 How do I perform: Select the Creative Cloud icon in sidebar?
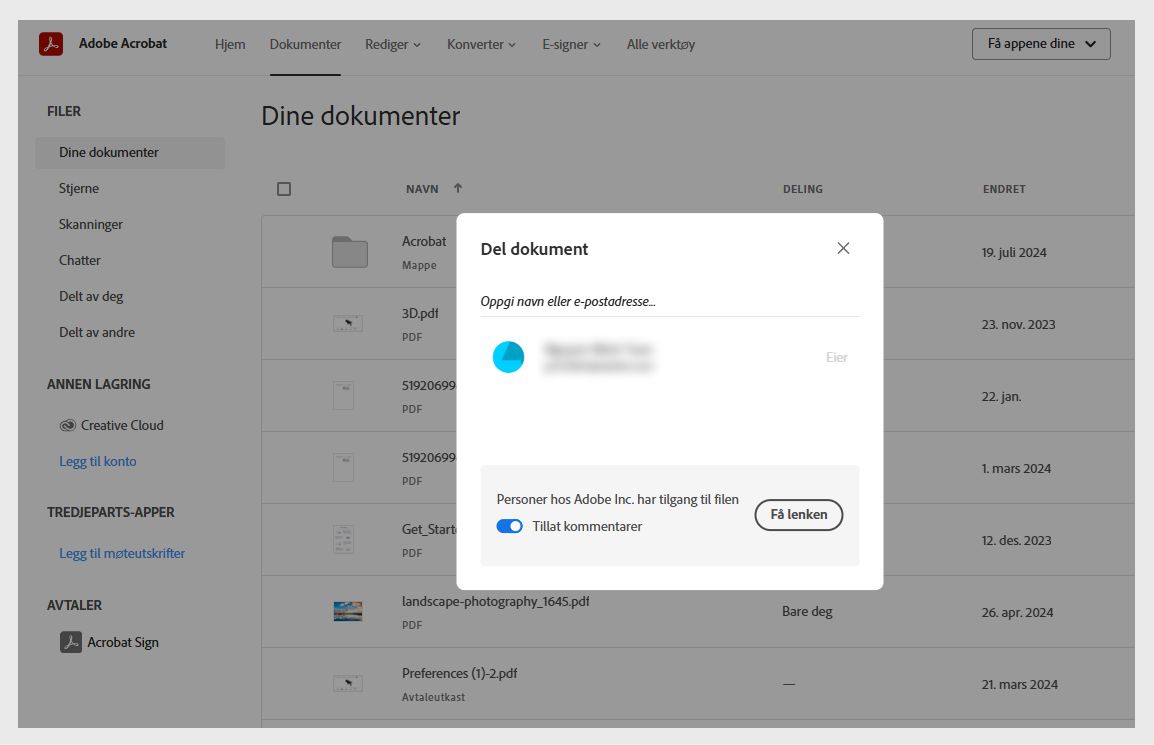pyautogui.click(x=67, y=425)
